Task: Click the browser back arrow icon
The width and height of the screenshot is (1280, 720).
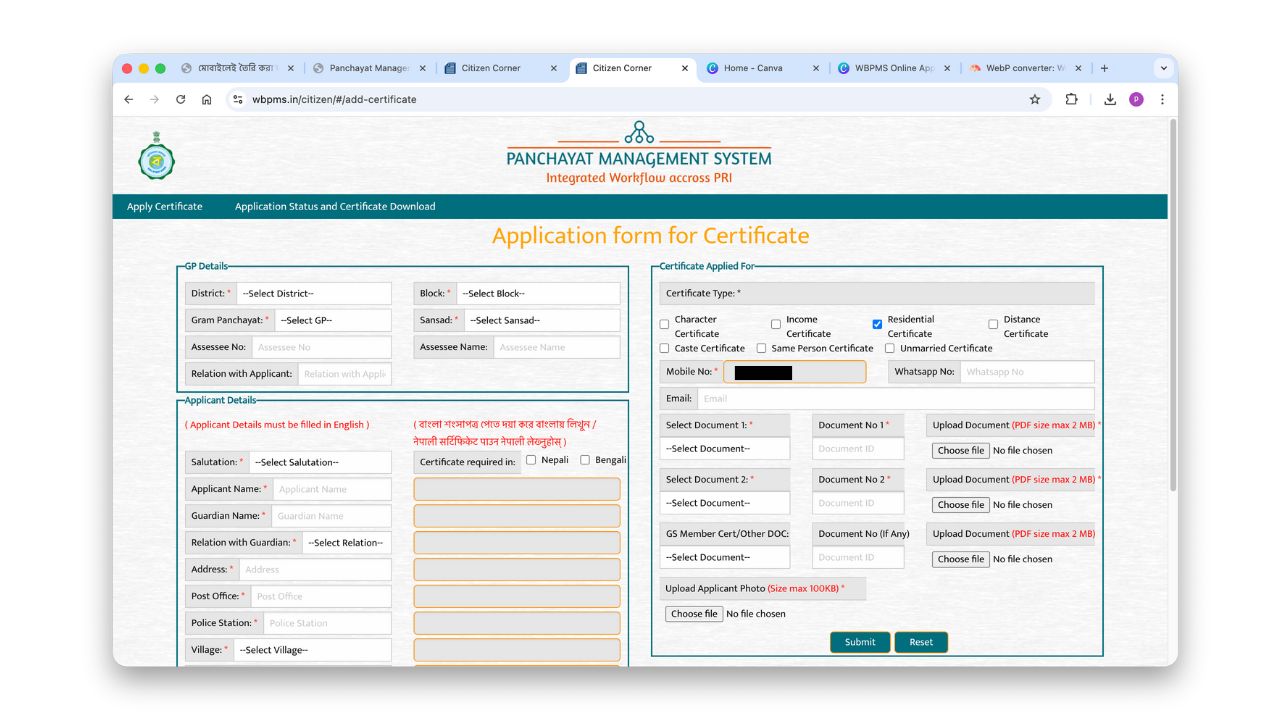Action: point(128,99)
